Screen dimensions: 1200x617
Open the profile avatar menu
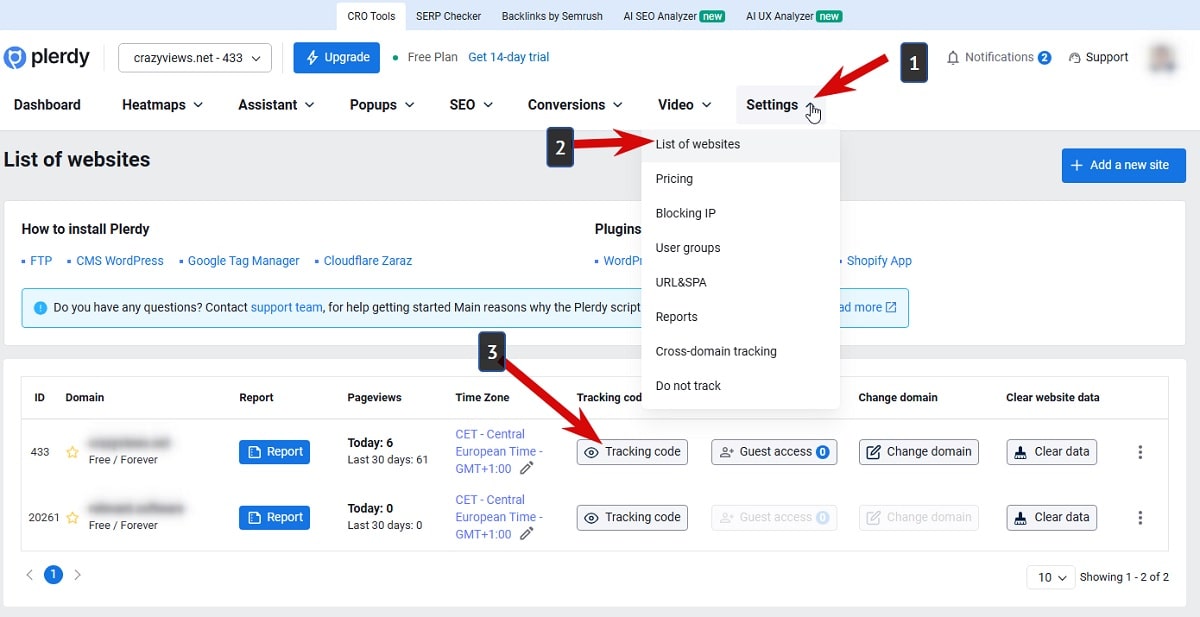1162,57
